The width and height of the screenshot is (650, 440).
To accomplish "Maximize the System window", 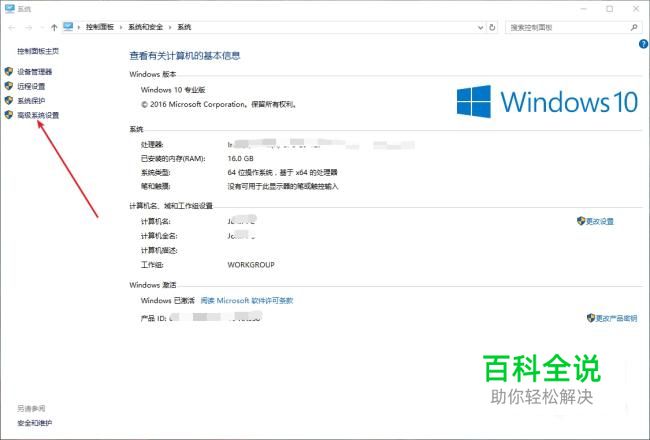I will pos(609,9).
